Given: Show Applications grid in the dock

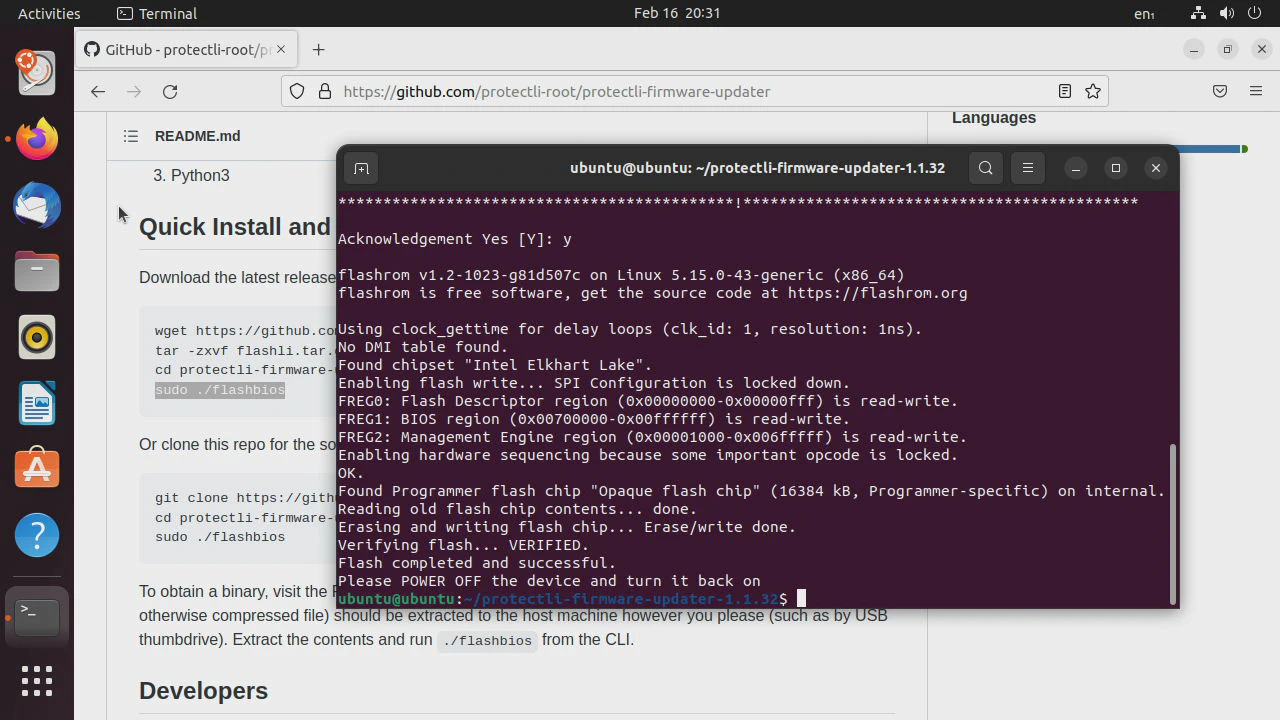Looking at the screenshot, I should [37, 681].
